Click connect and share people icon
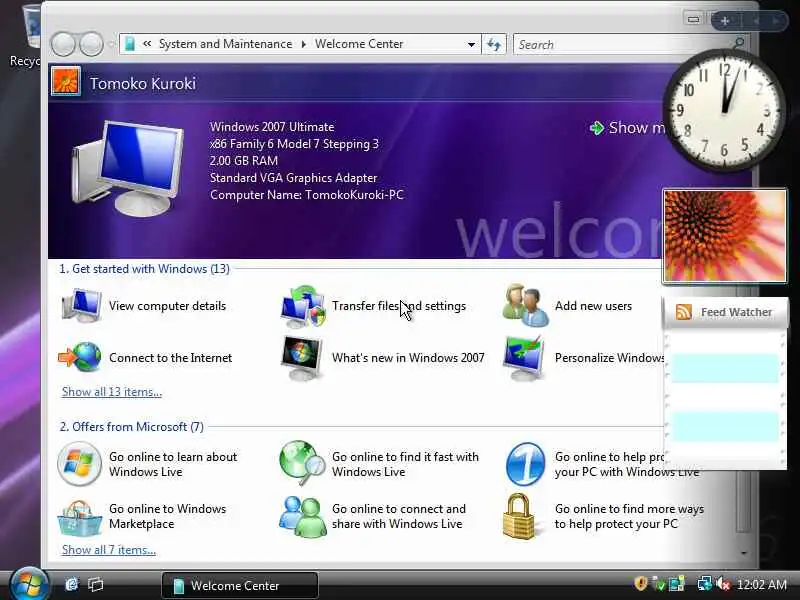This screenshot has width=800, height=600. [302, 516]
